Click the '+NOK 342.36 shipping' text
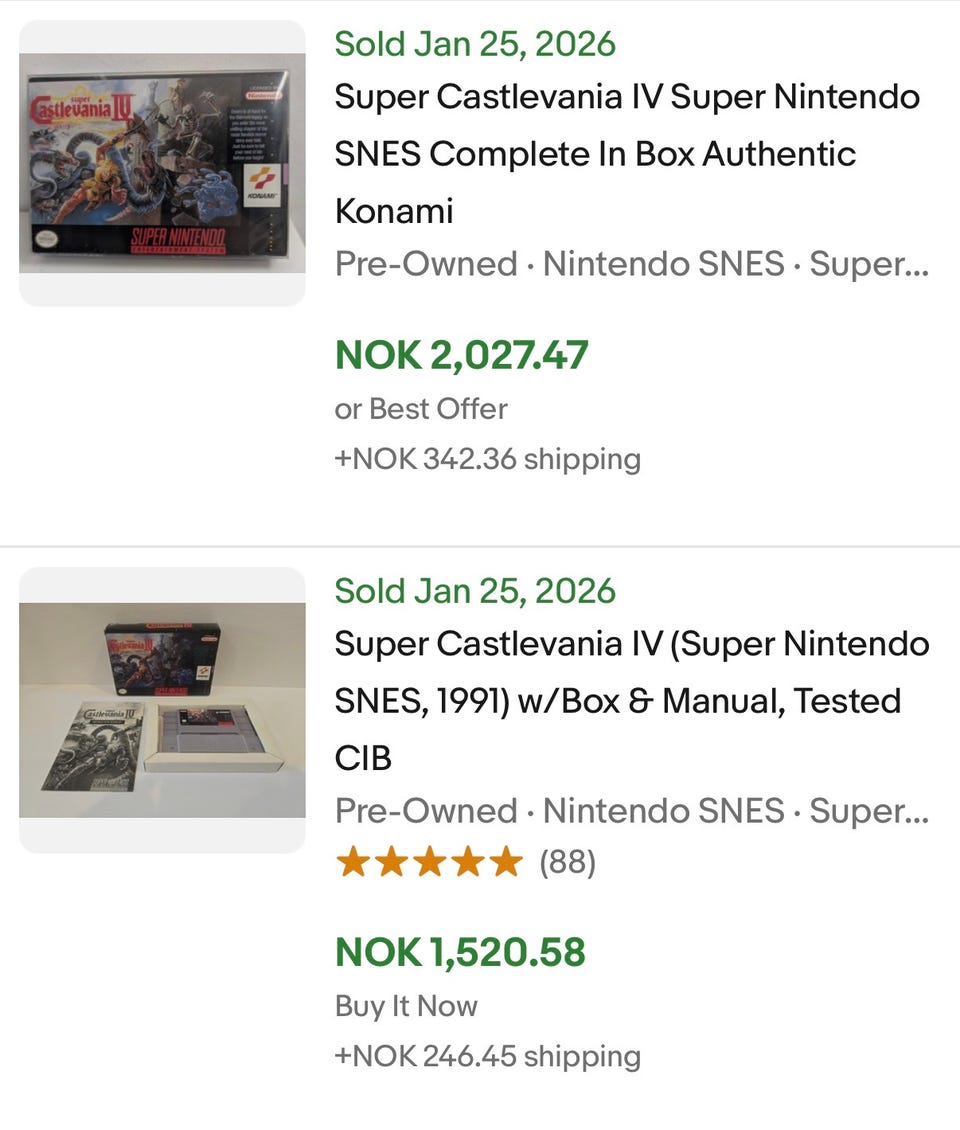This screenshot has height=1130, width=960. click(x=487, y=459)
